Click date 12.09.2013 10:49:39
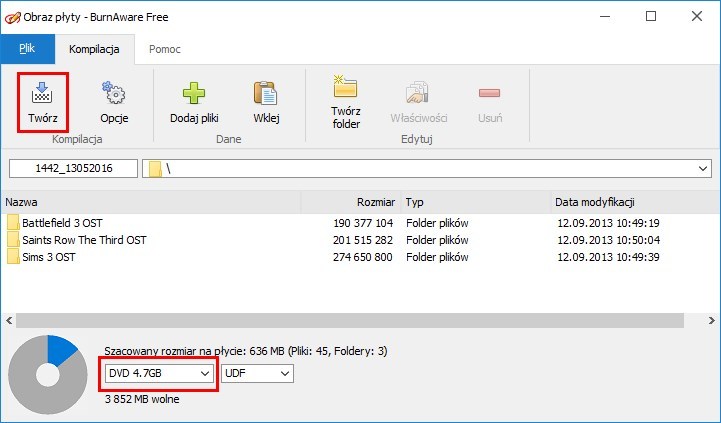This screenshot has width=721, height=423. (608, 257)
